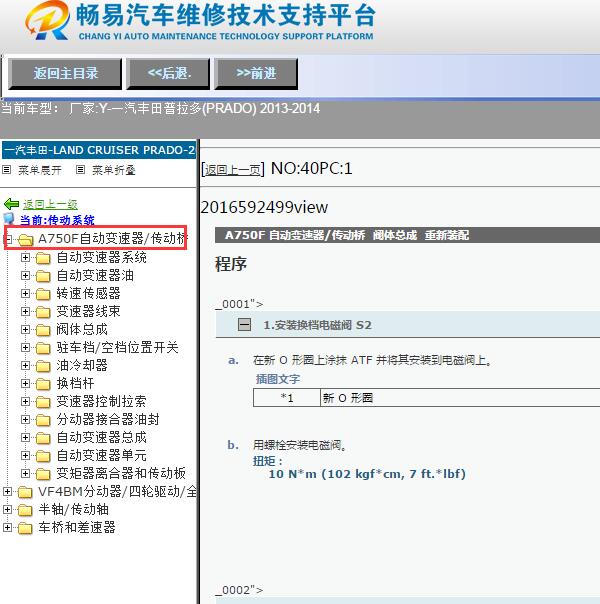This screenshot has width=600, height=604.
Task: Expand the 自动变速器总成 node
Action: 25,437
